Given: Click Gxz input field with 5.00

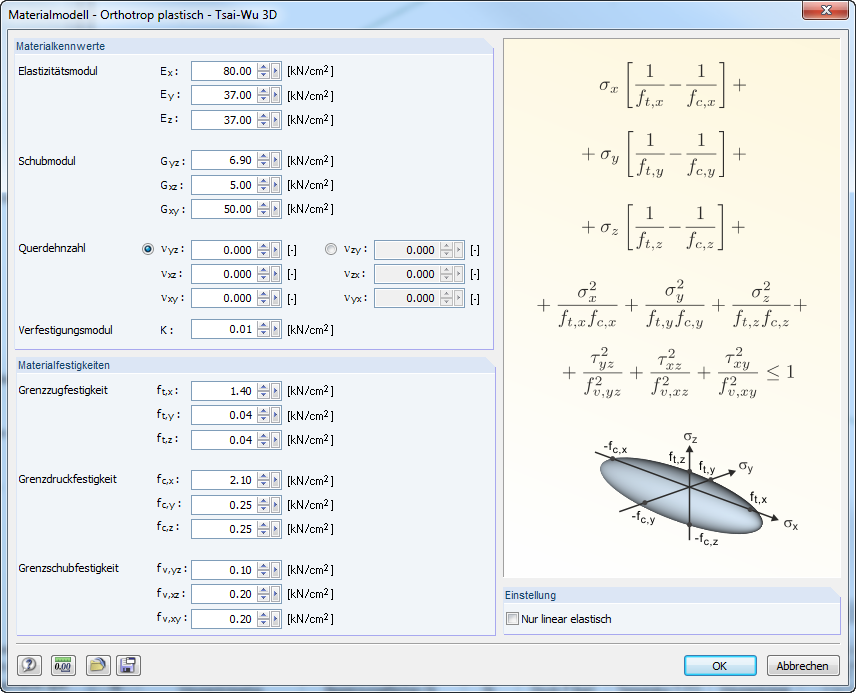Looking at the screenshot, I should [x=224, y=185].
